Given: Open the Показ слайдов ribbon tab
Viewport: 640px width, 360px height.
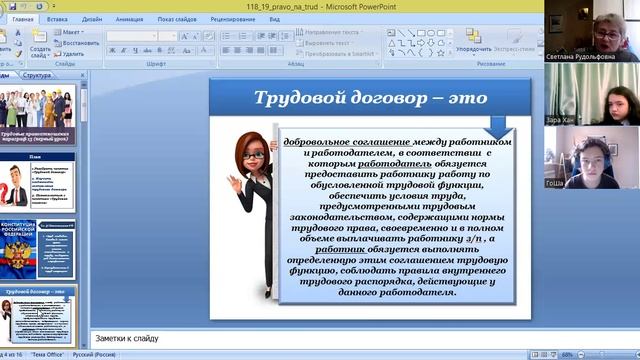Looking at the screenshot, I should click(x=177, y=19).
